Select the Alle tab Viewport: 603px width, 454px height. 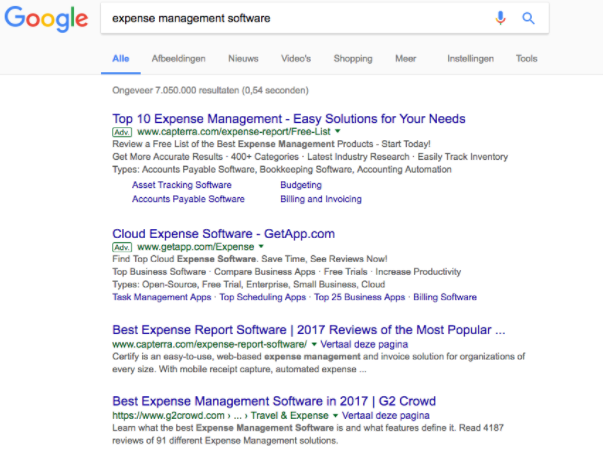pyautogui.click(x=121, y=59)
